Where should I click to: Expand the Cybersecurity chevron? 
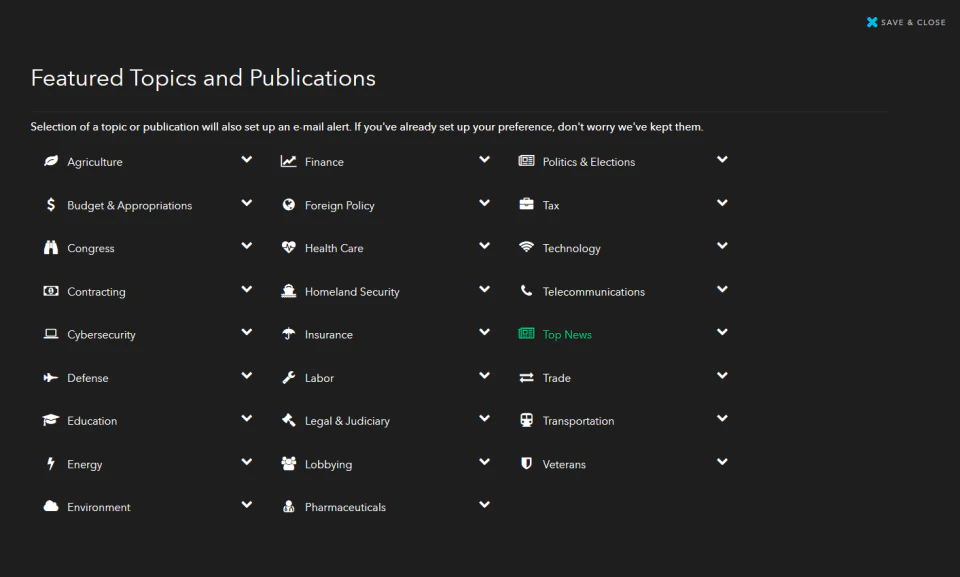[x=247, y=332]
